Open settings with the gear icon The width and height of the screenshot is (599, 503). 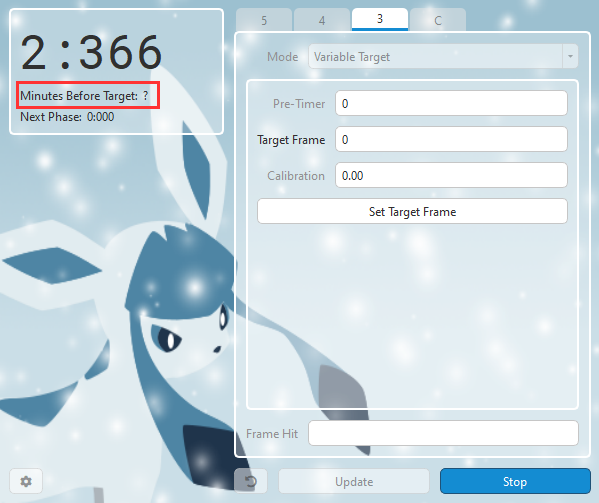26,481
